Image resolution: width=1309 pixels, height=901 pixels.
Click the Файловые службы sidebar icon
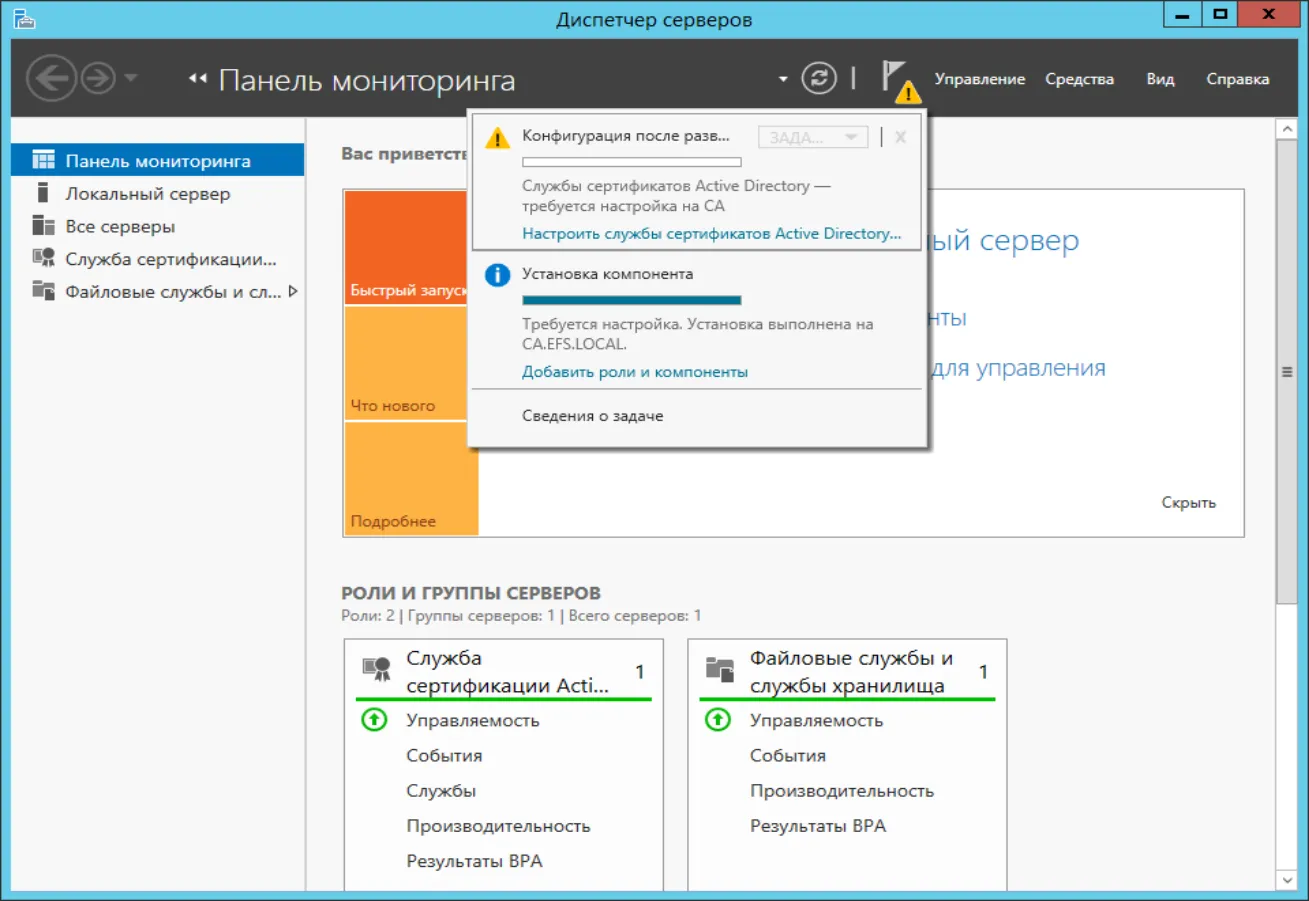tap(43, 291)
